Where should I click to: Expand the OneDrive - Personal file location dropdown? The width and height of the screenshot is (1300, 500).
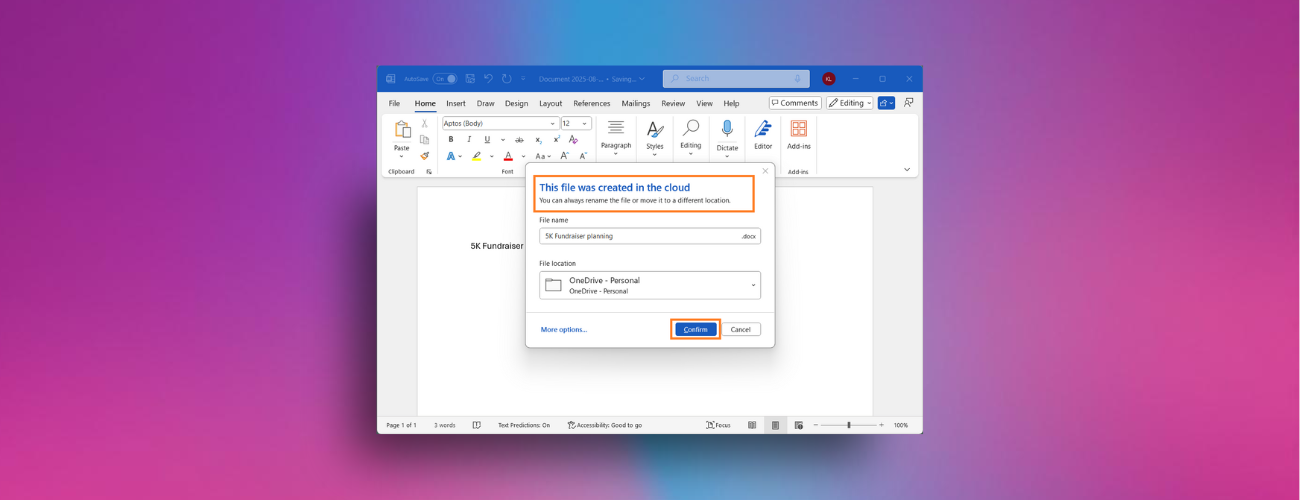pos(650,285)
